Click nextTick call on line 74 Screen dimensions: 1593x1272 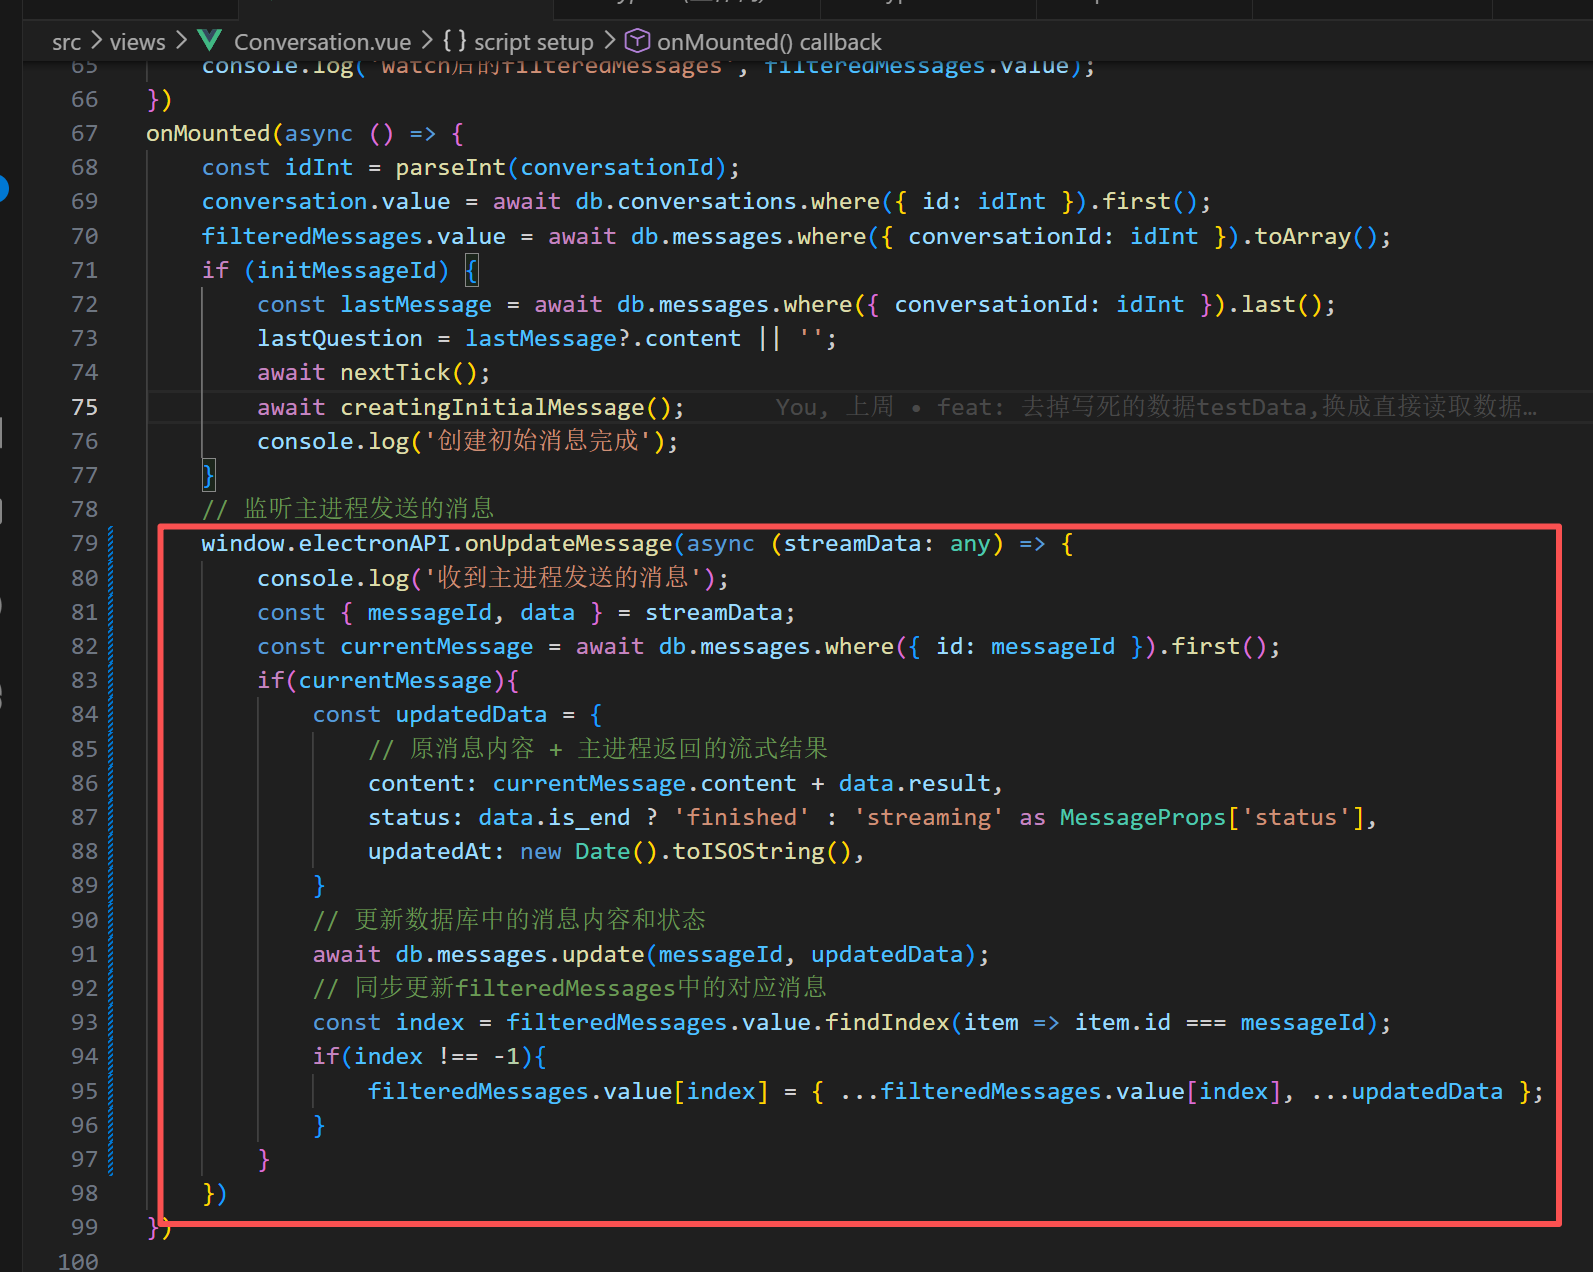coord(395,372)
